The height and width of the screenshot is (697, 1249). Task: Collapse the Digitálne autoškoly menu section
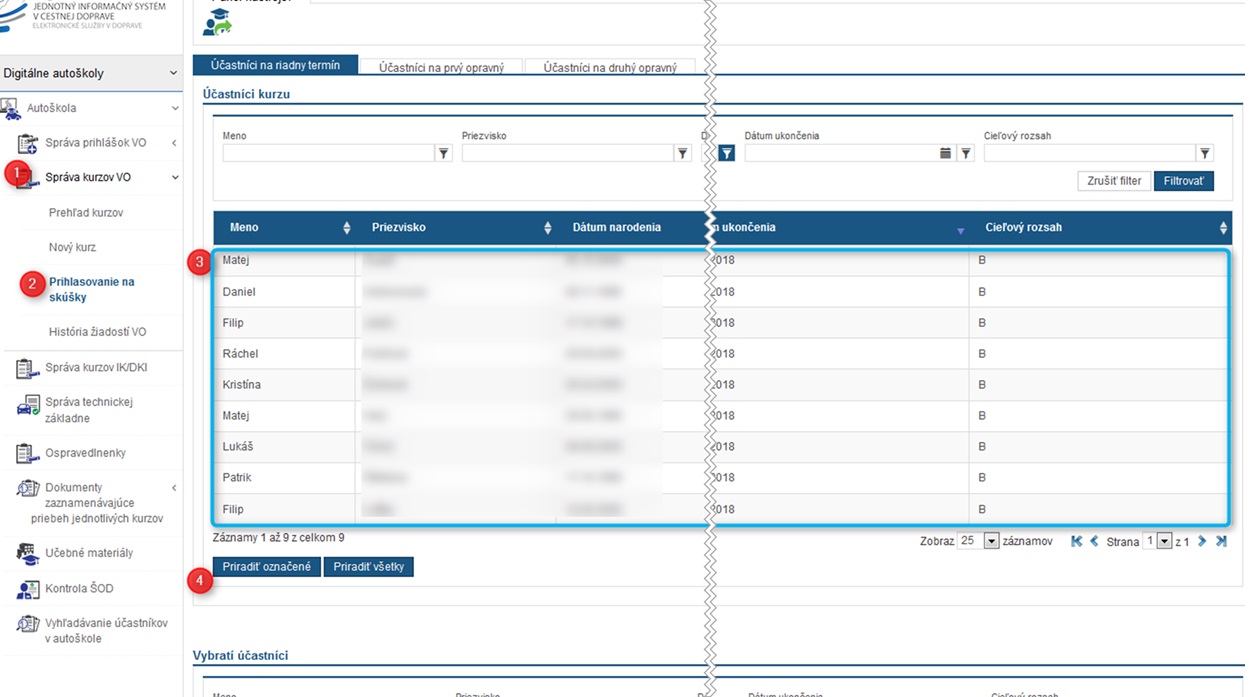(173, 73)
